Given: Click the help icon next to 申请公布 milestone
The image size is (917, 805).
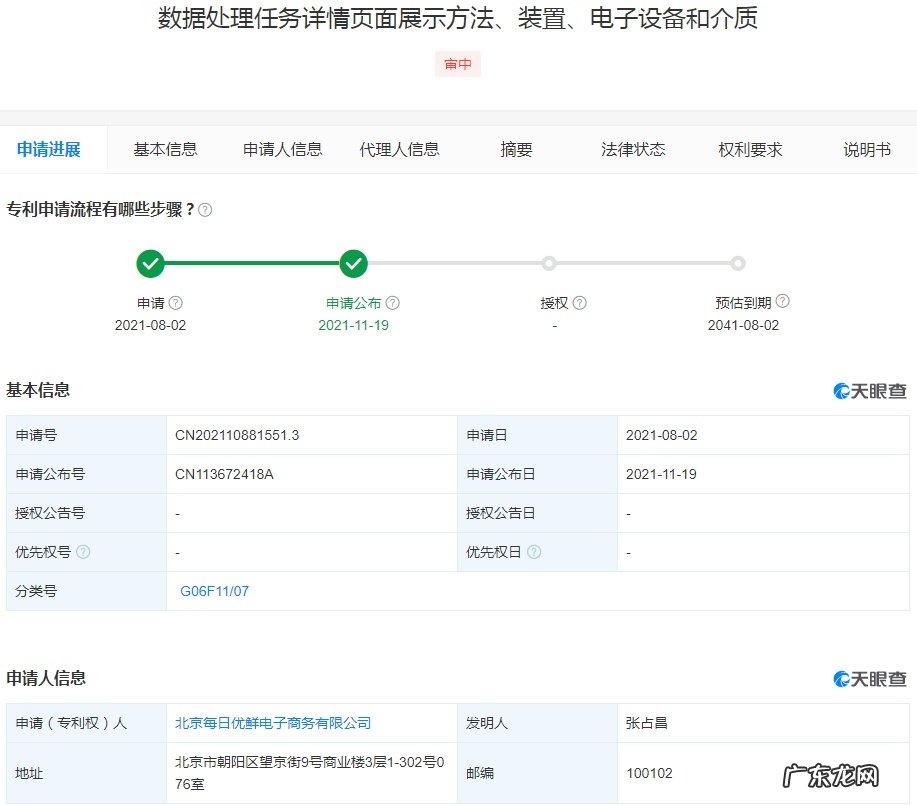Looking at the screenshot, I should tap(393, 302).
